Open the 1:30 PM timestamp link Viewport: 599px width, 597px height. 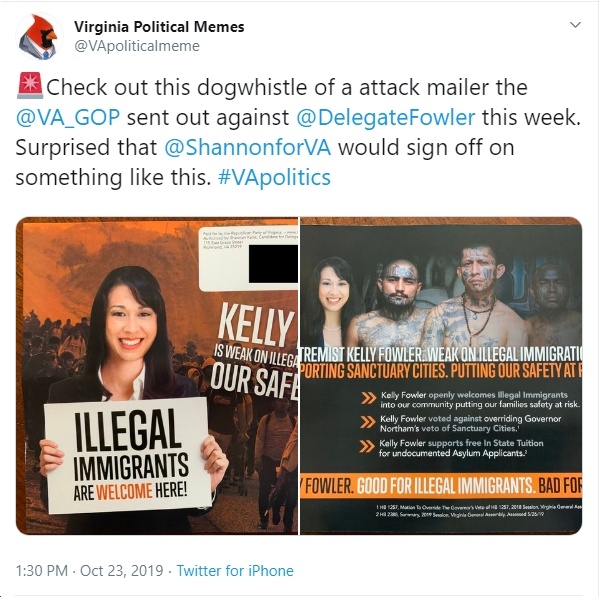click(42, 571)
